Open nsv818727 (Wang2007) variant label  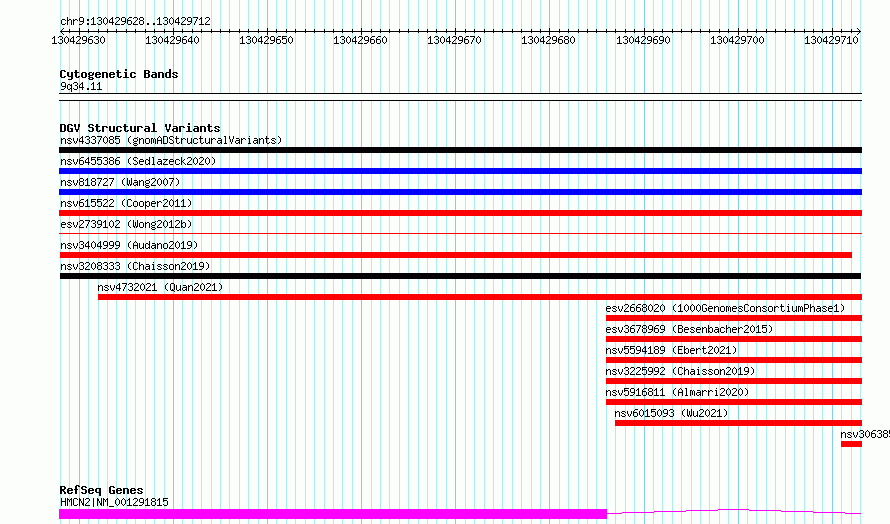coord(120,182)
